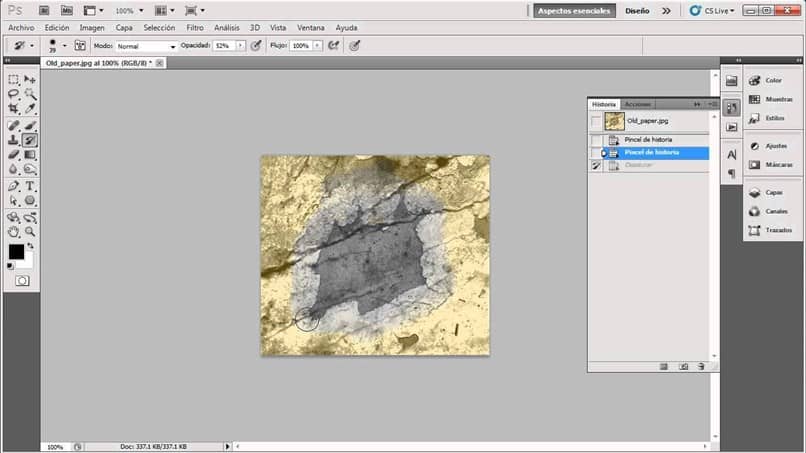Switch to the Diseño workspace
Screen dimensions: 806x453
pyautogui.click(x=637, y=11)
